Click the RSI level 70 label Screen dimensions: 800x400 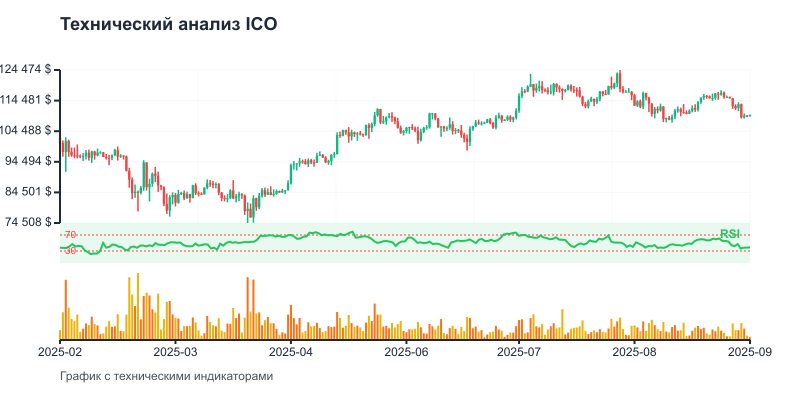(70, 235)
